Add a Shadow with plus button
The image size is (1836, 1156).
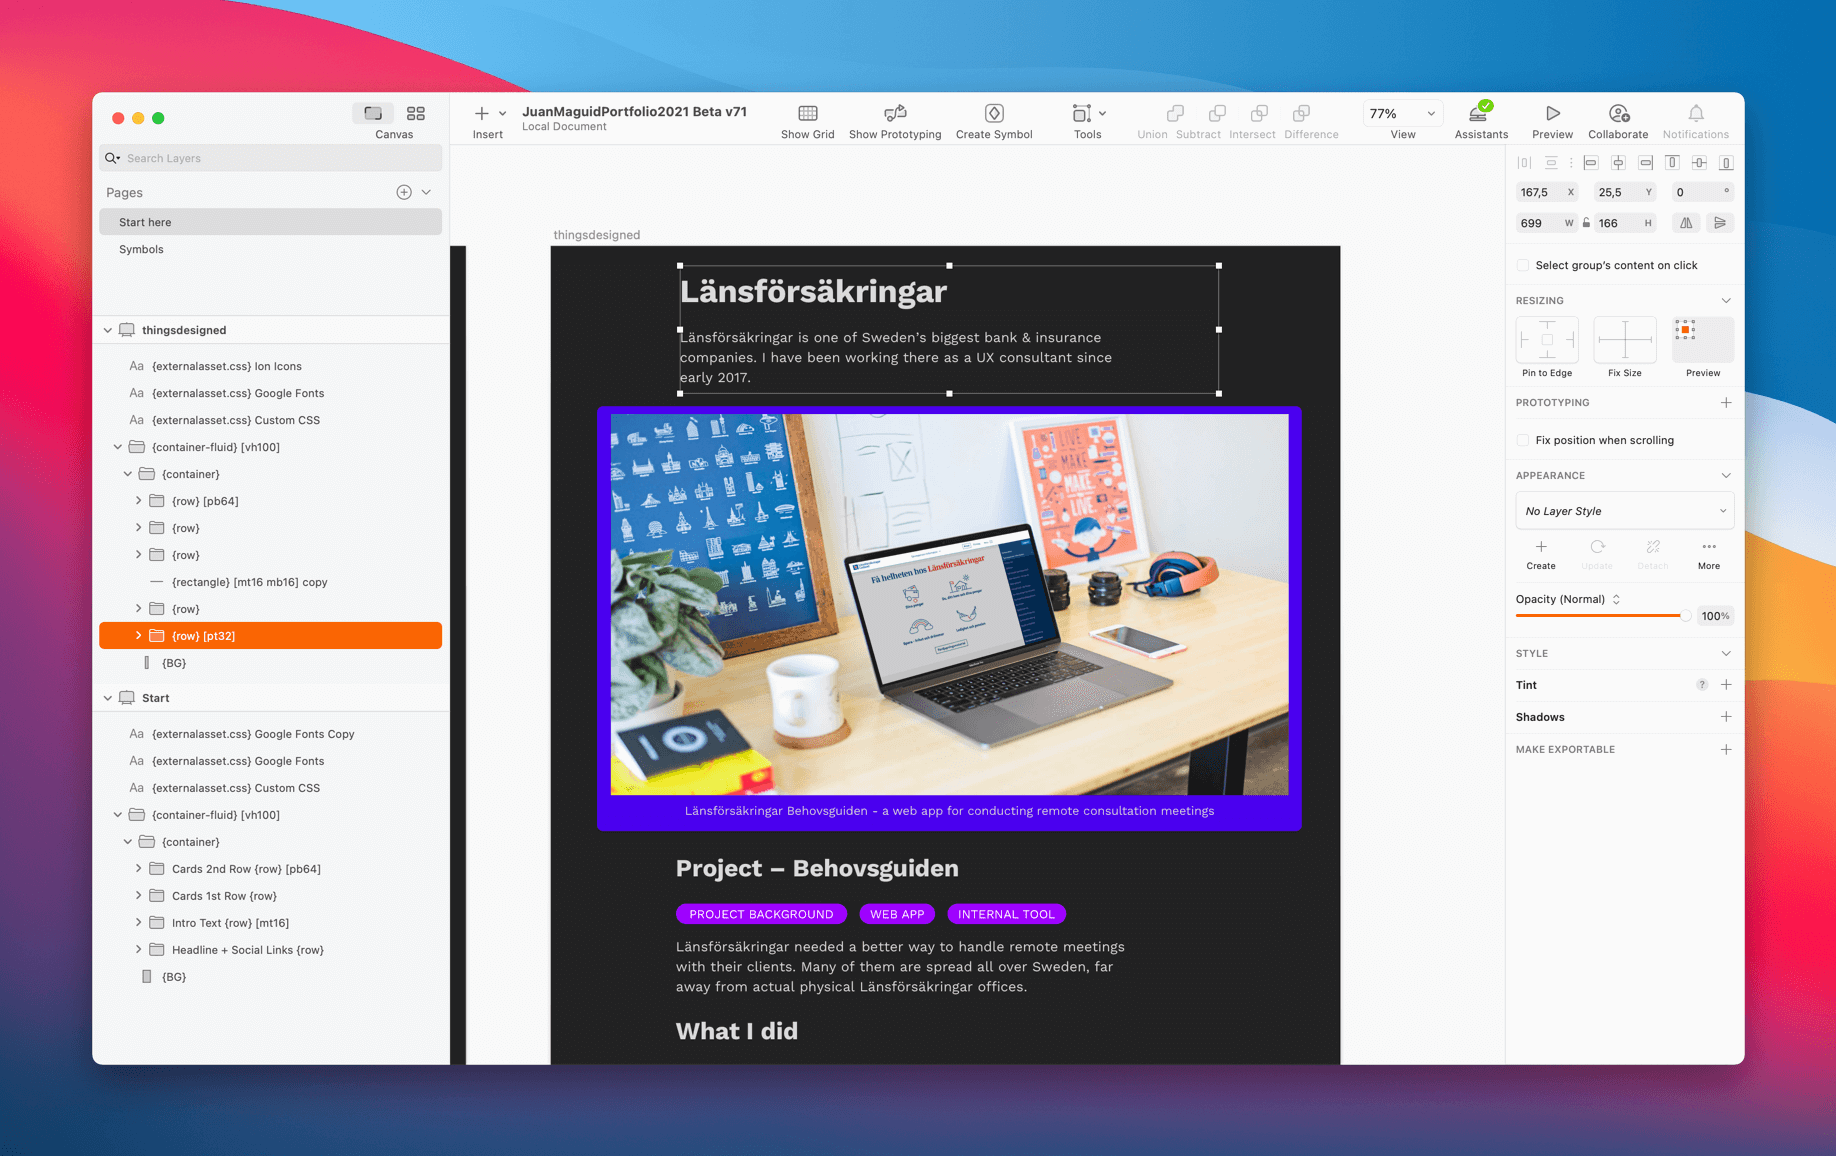click(x=1726, y=717)
